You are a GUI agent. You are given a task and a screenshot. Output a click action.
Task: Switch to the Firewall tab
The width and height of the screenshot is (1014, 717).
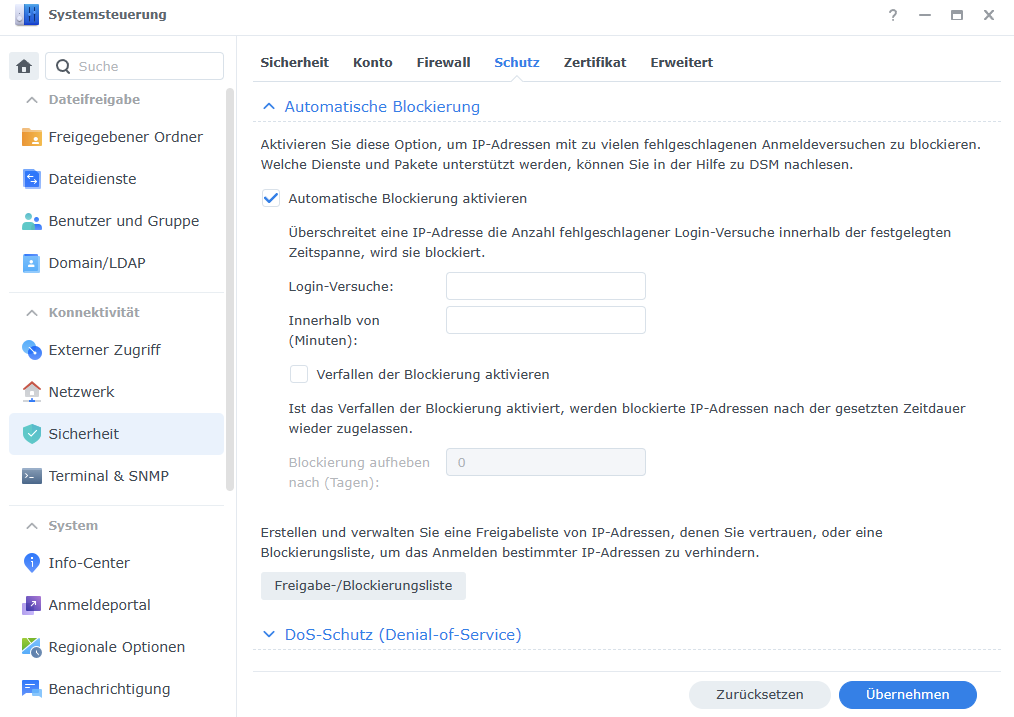pos(443,62)
